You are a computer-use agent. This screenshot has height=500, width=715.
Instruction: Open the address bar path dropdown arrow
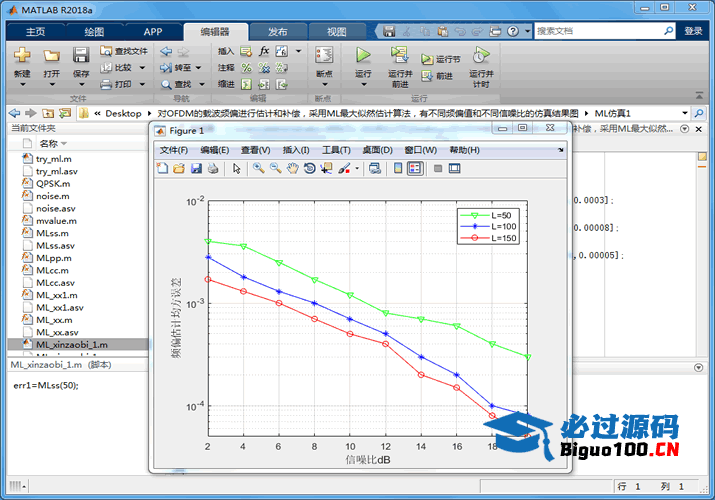pos(684,113)
